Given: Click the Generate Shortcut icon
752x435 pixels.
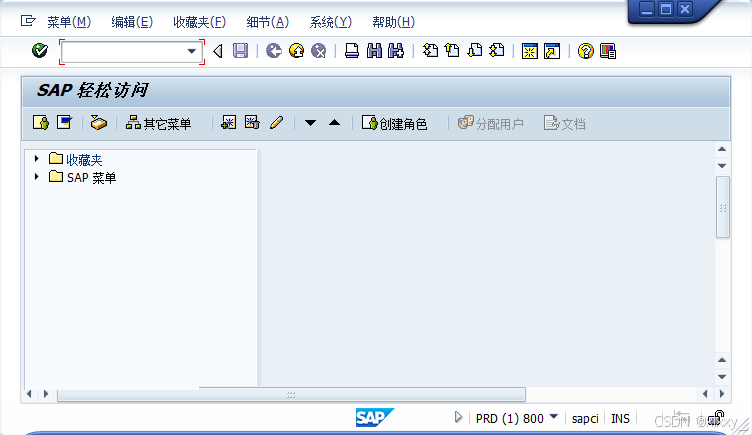Looking at the screenshot, I should [552, 51].
